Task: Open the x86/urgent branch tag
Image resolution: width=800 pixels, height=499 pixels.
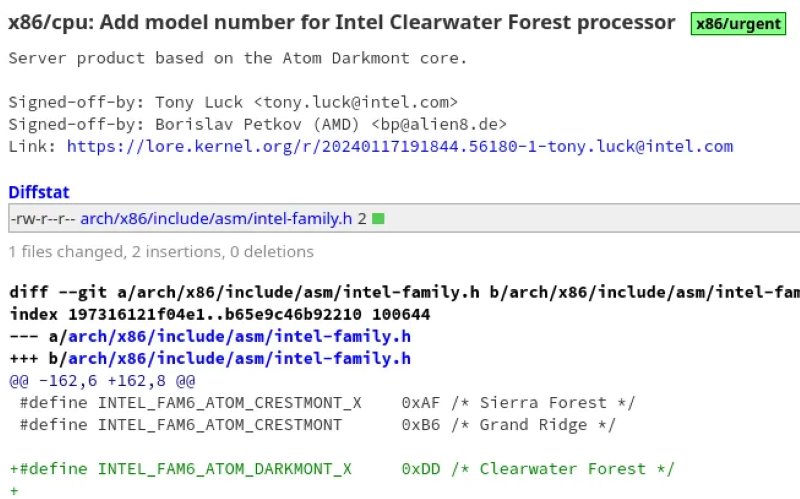Action: (738, 24)
